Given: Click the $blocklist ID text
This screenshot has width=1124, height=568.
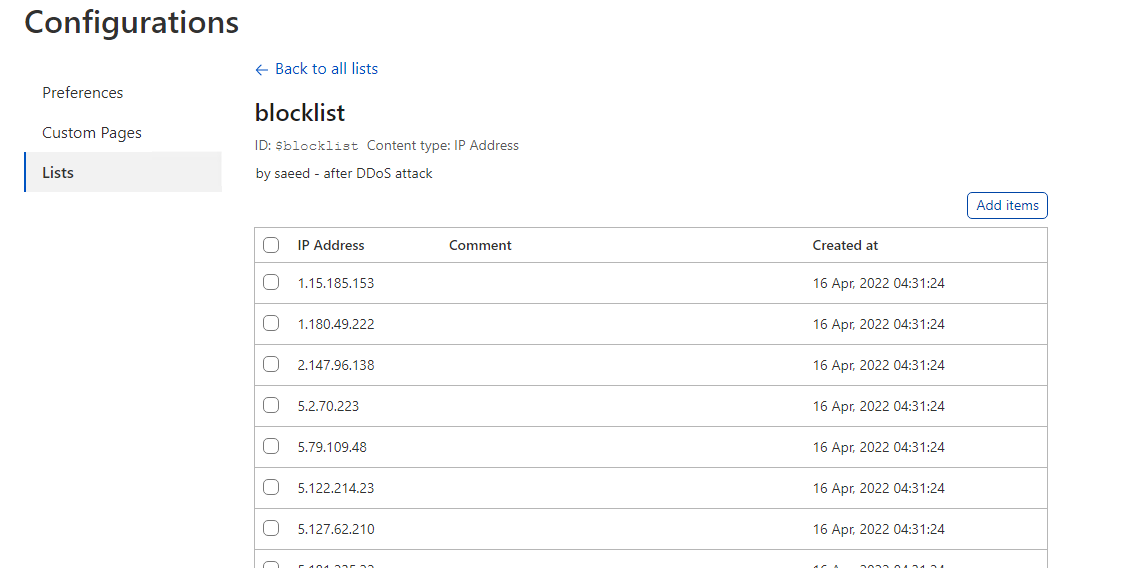Looking at the screenshot, I should coord(317,146).
